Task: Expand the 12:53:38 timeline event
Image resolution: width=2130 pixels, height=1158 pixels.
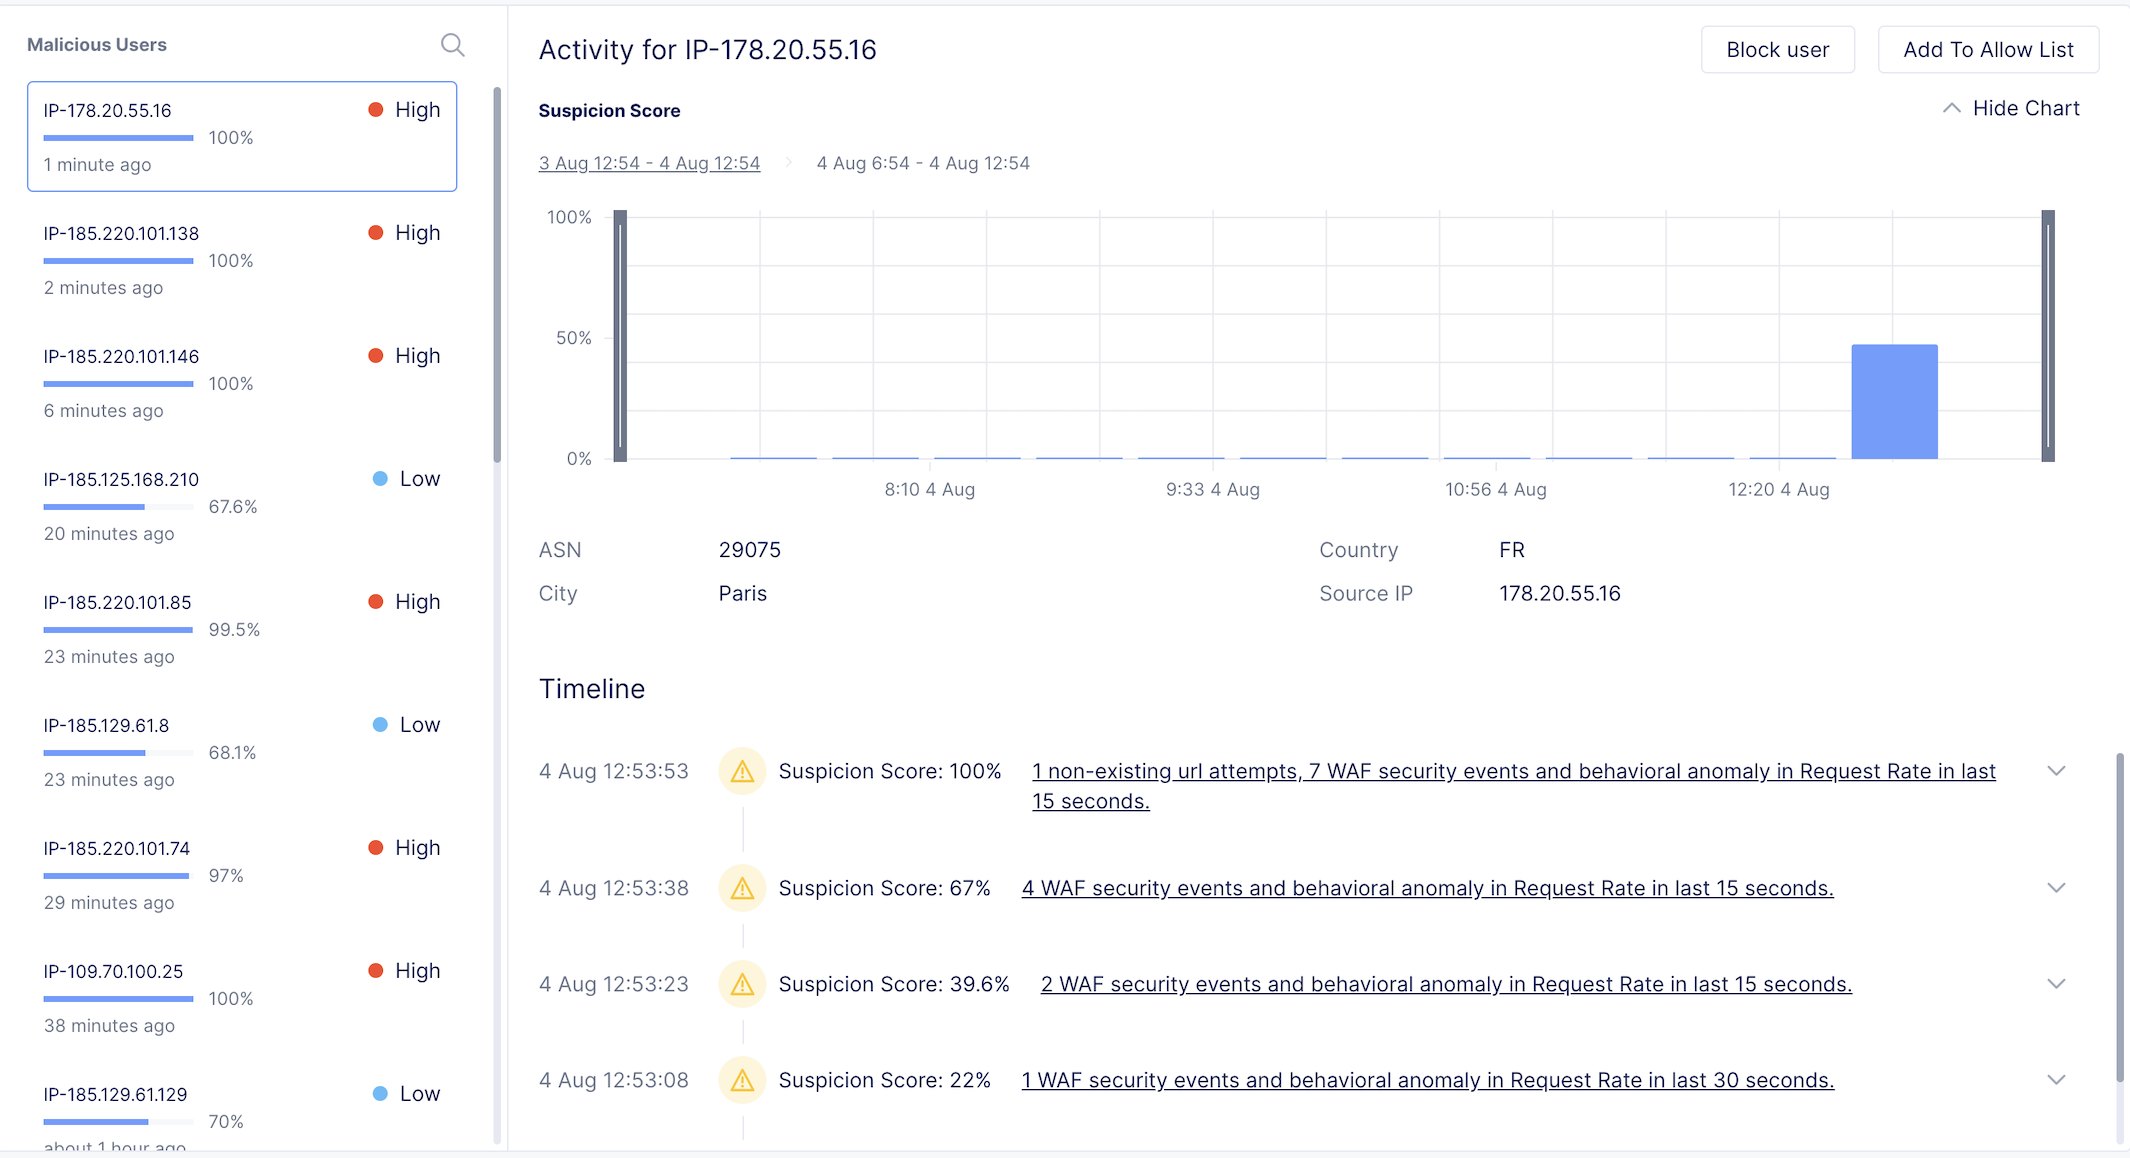Action: [x=2056, y=888]
